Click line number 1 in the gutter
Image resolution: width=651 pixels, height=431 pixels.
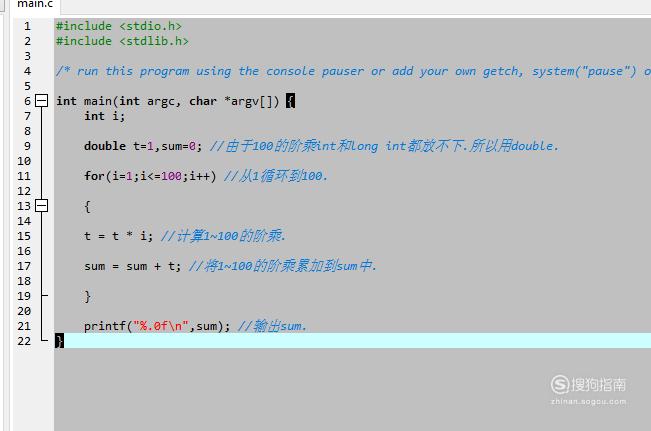point(27,26)
